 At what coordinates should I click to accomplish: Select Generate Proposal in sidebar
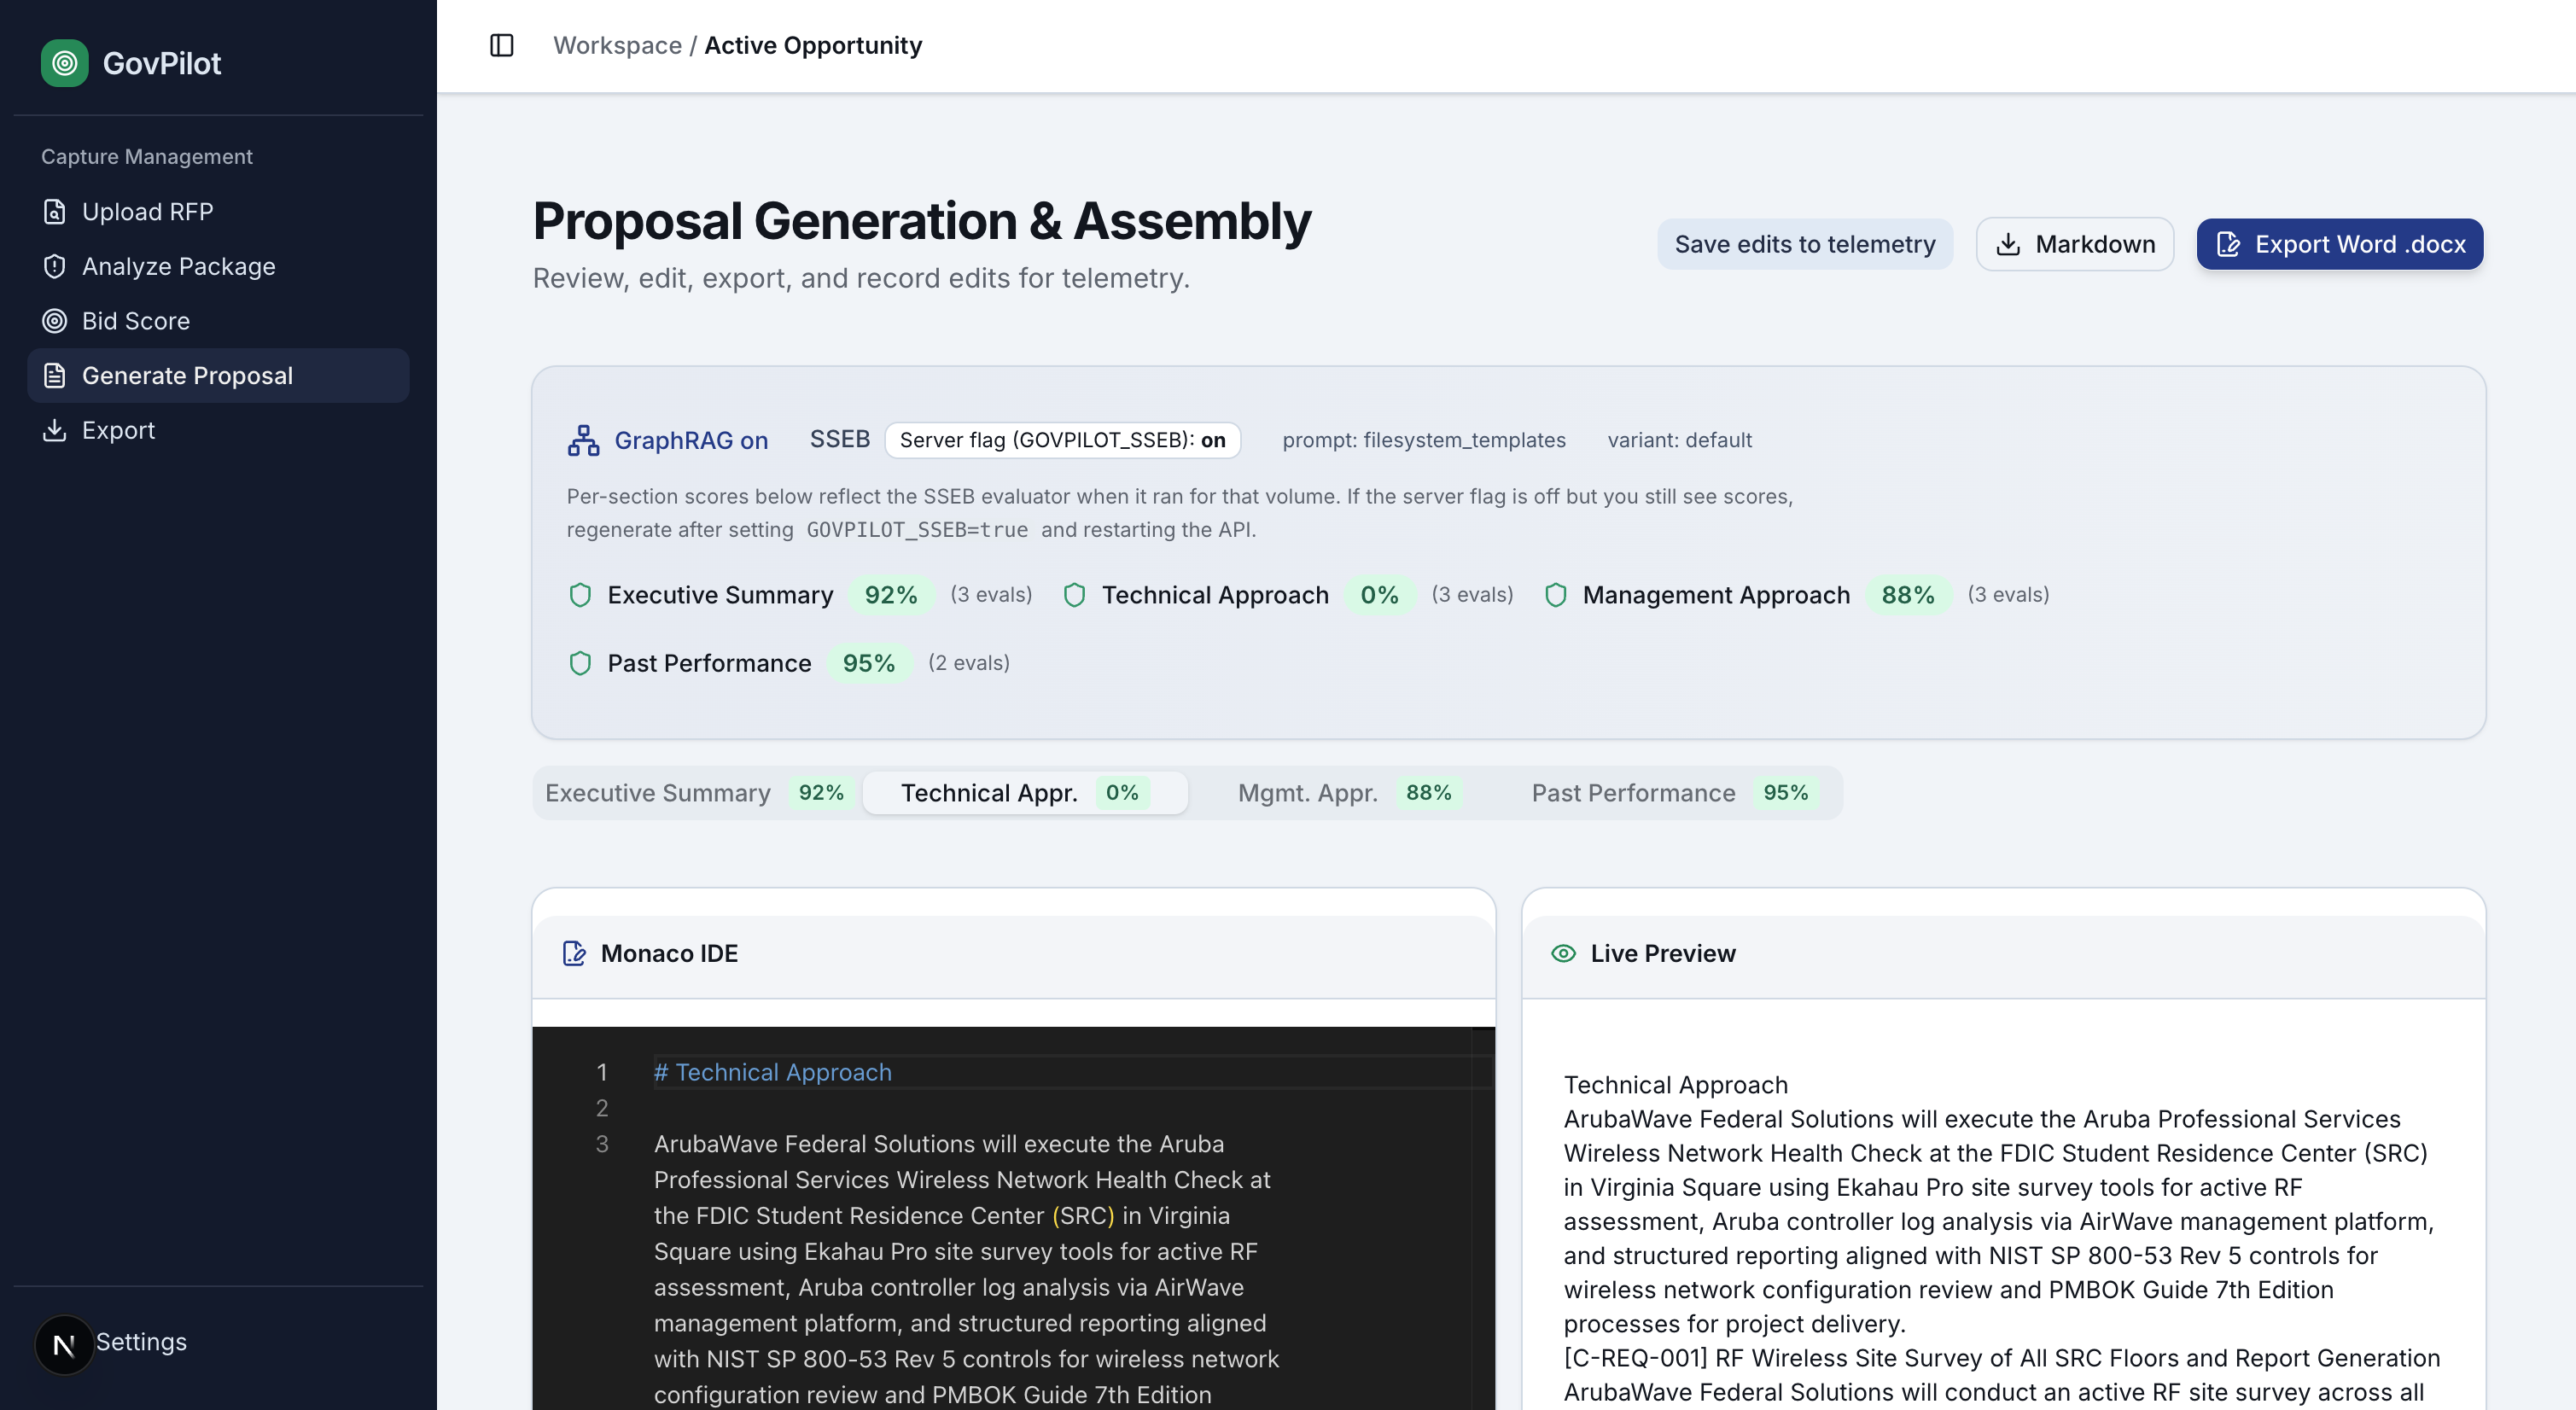click(187, 376)
